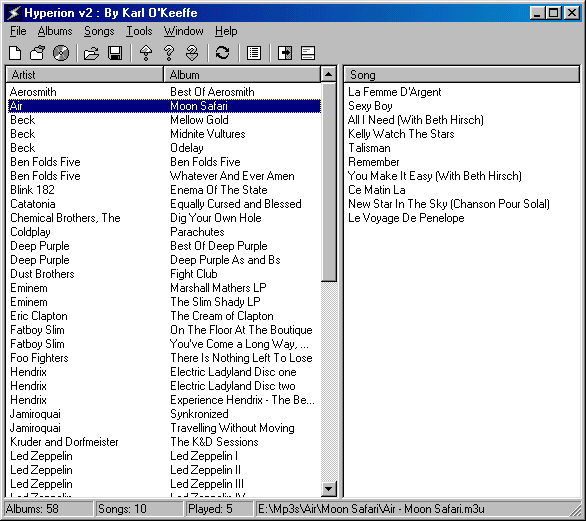Click the circular refresh arrows icon
Image resolution: width=586 pixels, height=521 pixels.
click(223, 53)
